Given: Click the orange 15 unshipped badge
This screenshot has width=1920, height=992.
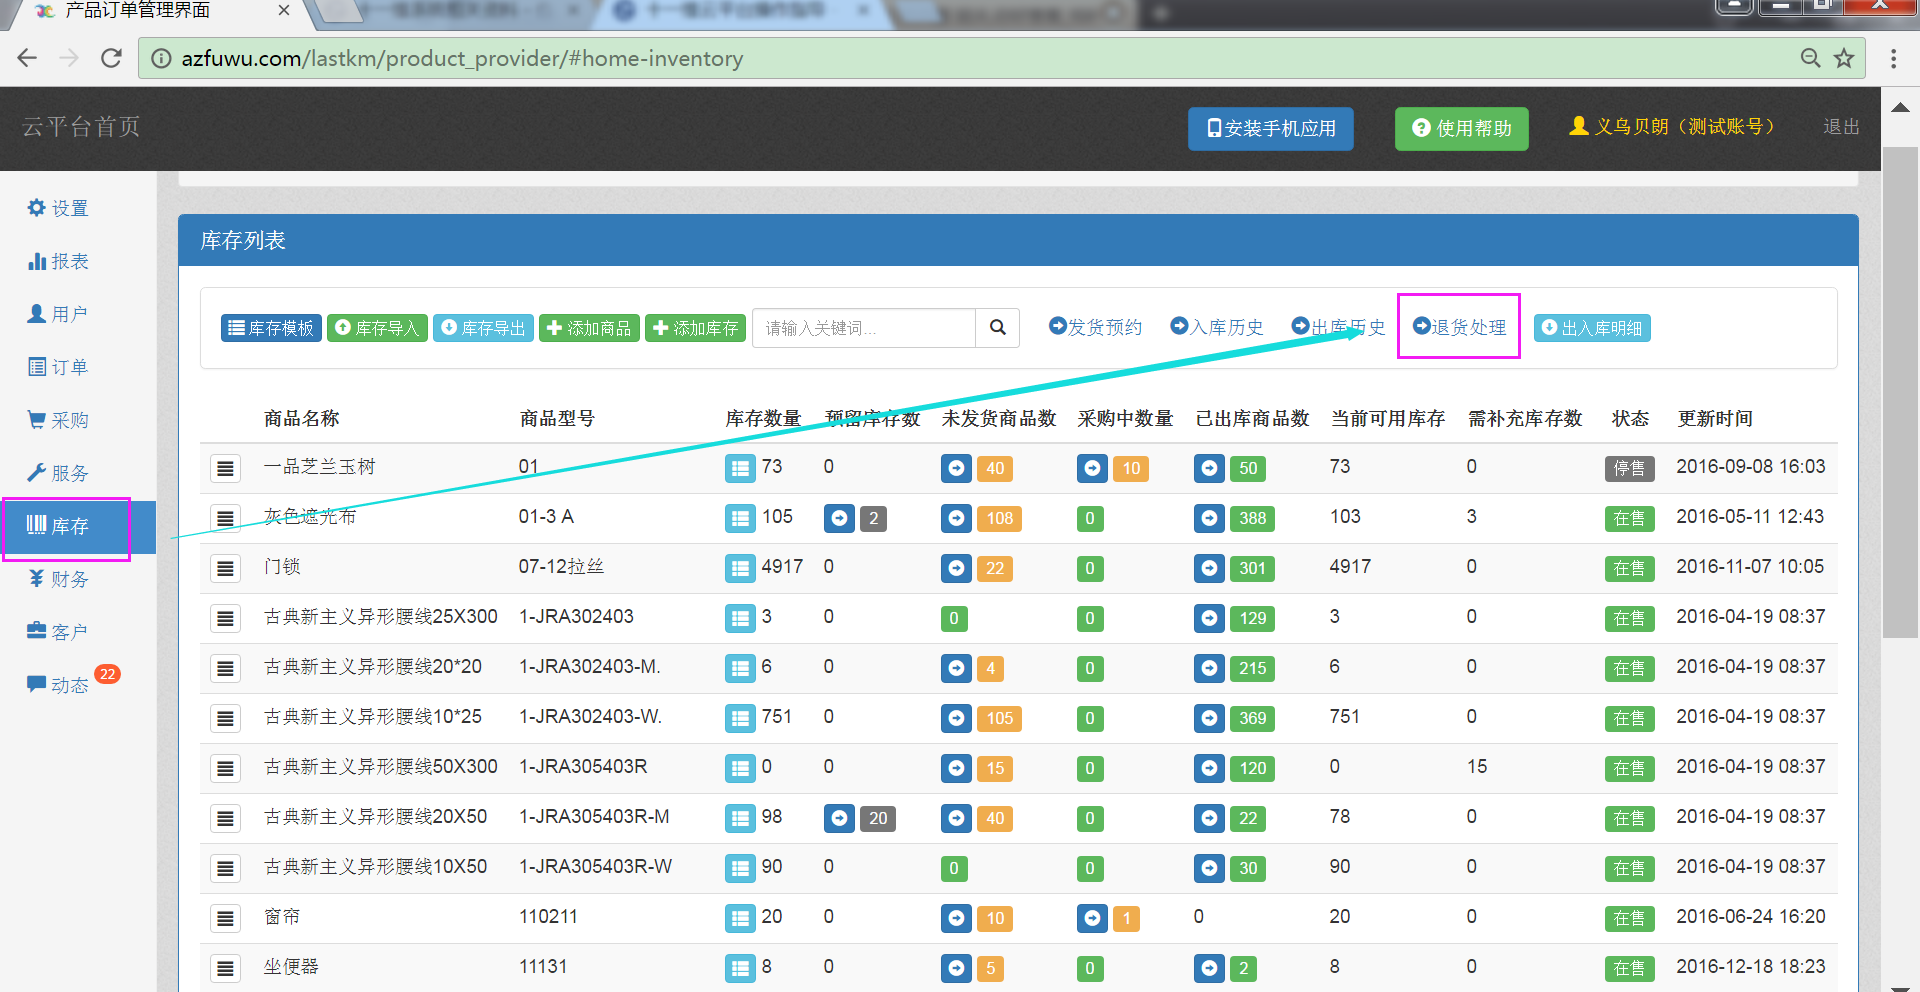Looking at the screenshot, I should tap(995, 768).
